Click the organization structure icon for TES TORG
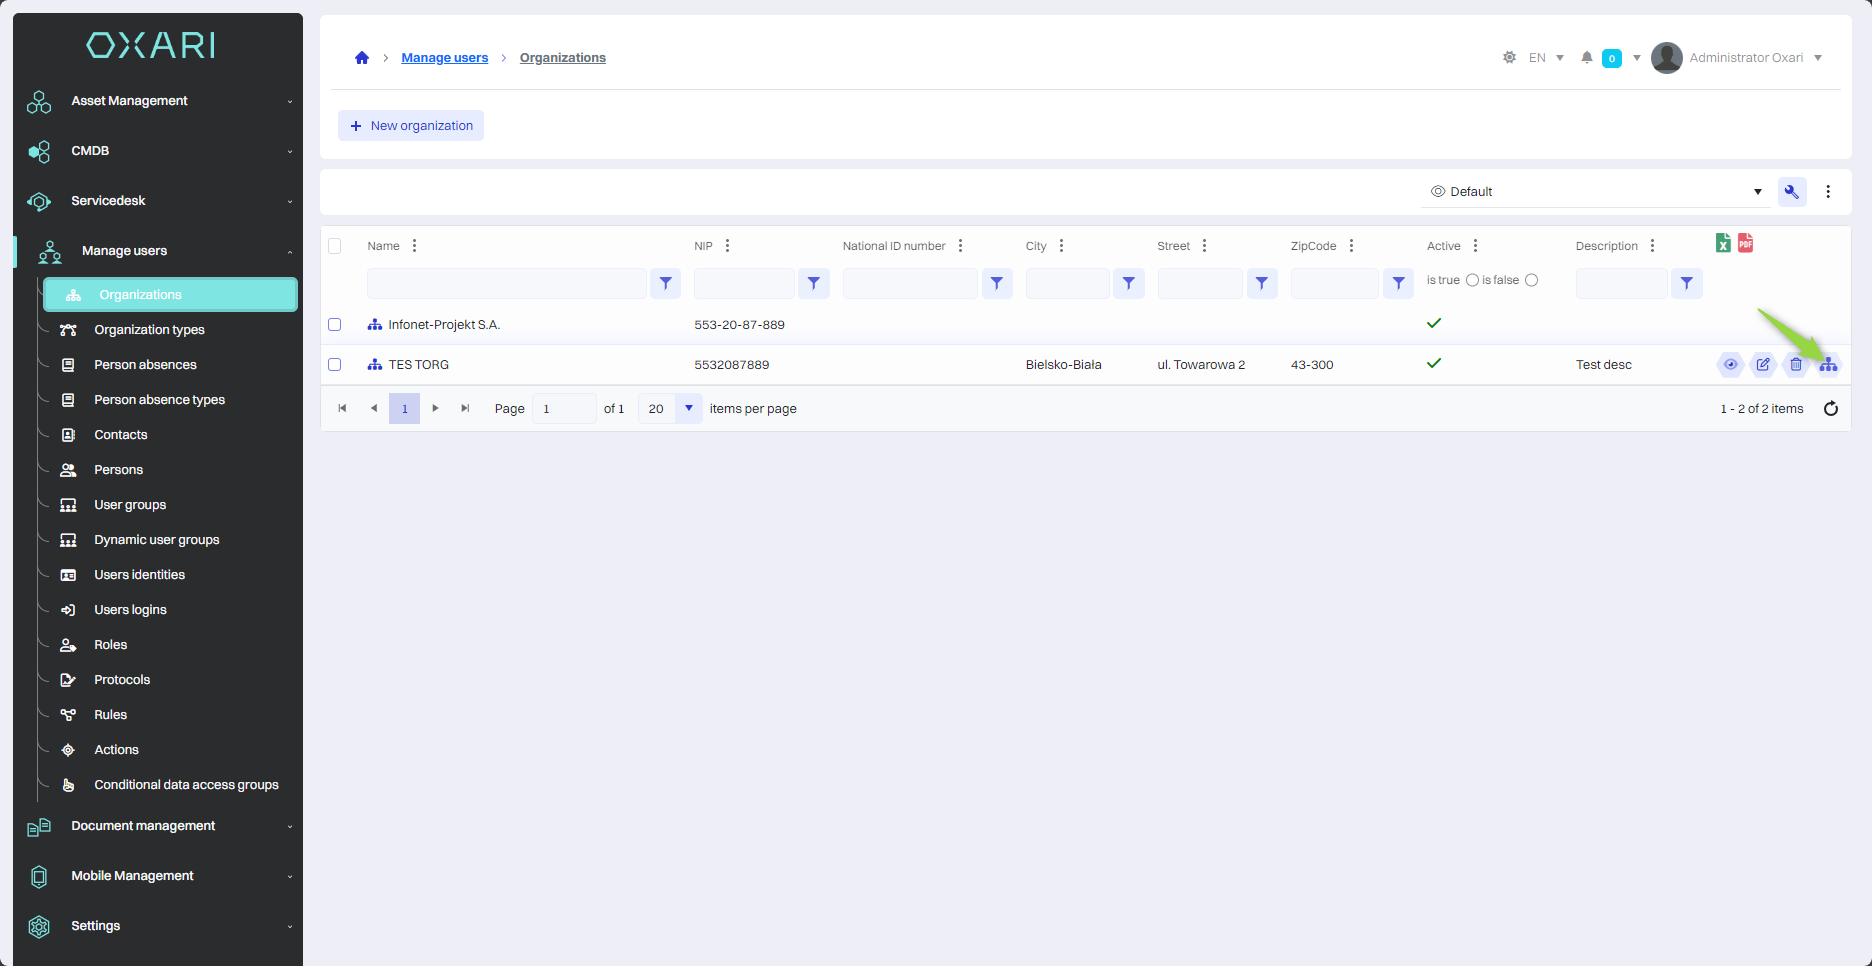Viewport: 1872px width, 966px height. [1828, 365]
